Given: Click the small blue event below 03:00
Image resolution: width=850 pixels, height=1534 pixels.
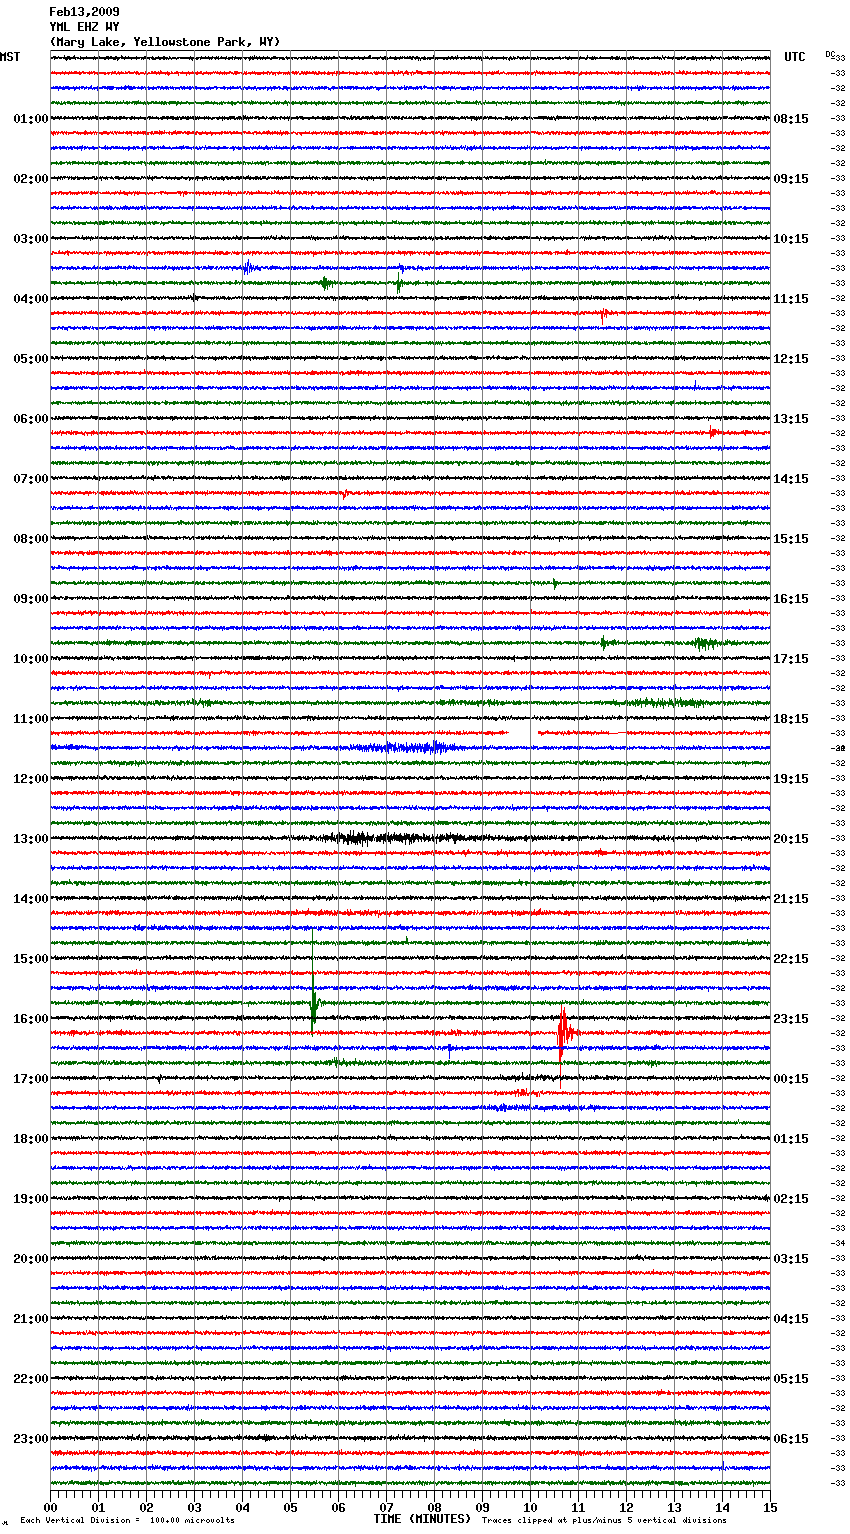Looking at the screenshot, I should pyautogui.click(x=247, y=267).
